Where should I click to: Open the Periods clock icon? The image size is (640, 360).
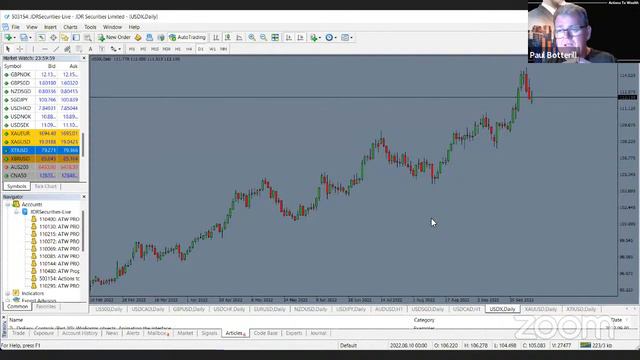point(329,38)
